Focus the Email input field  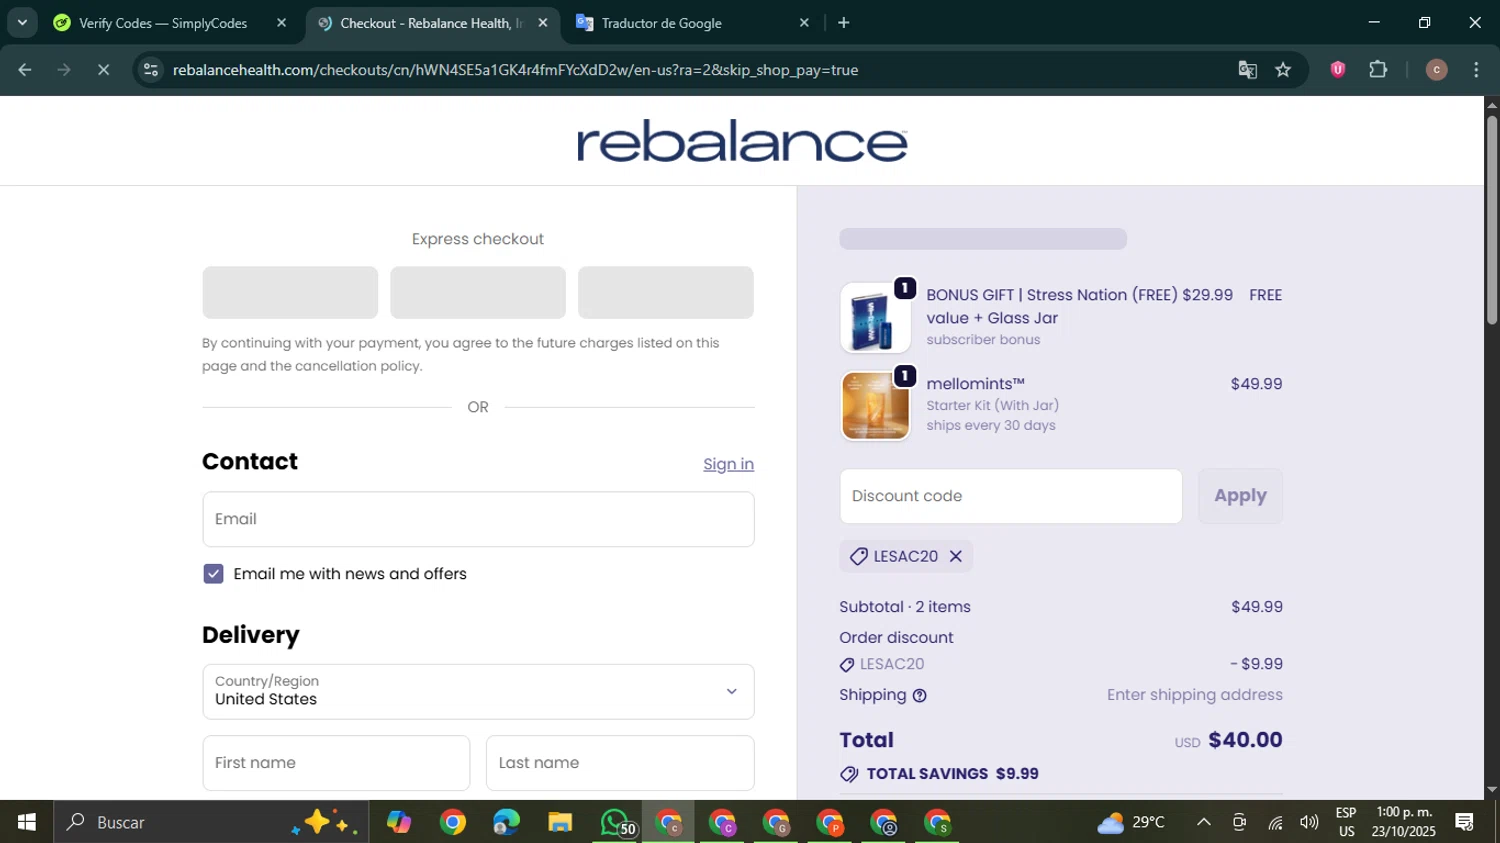(478, 519)
